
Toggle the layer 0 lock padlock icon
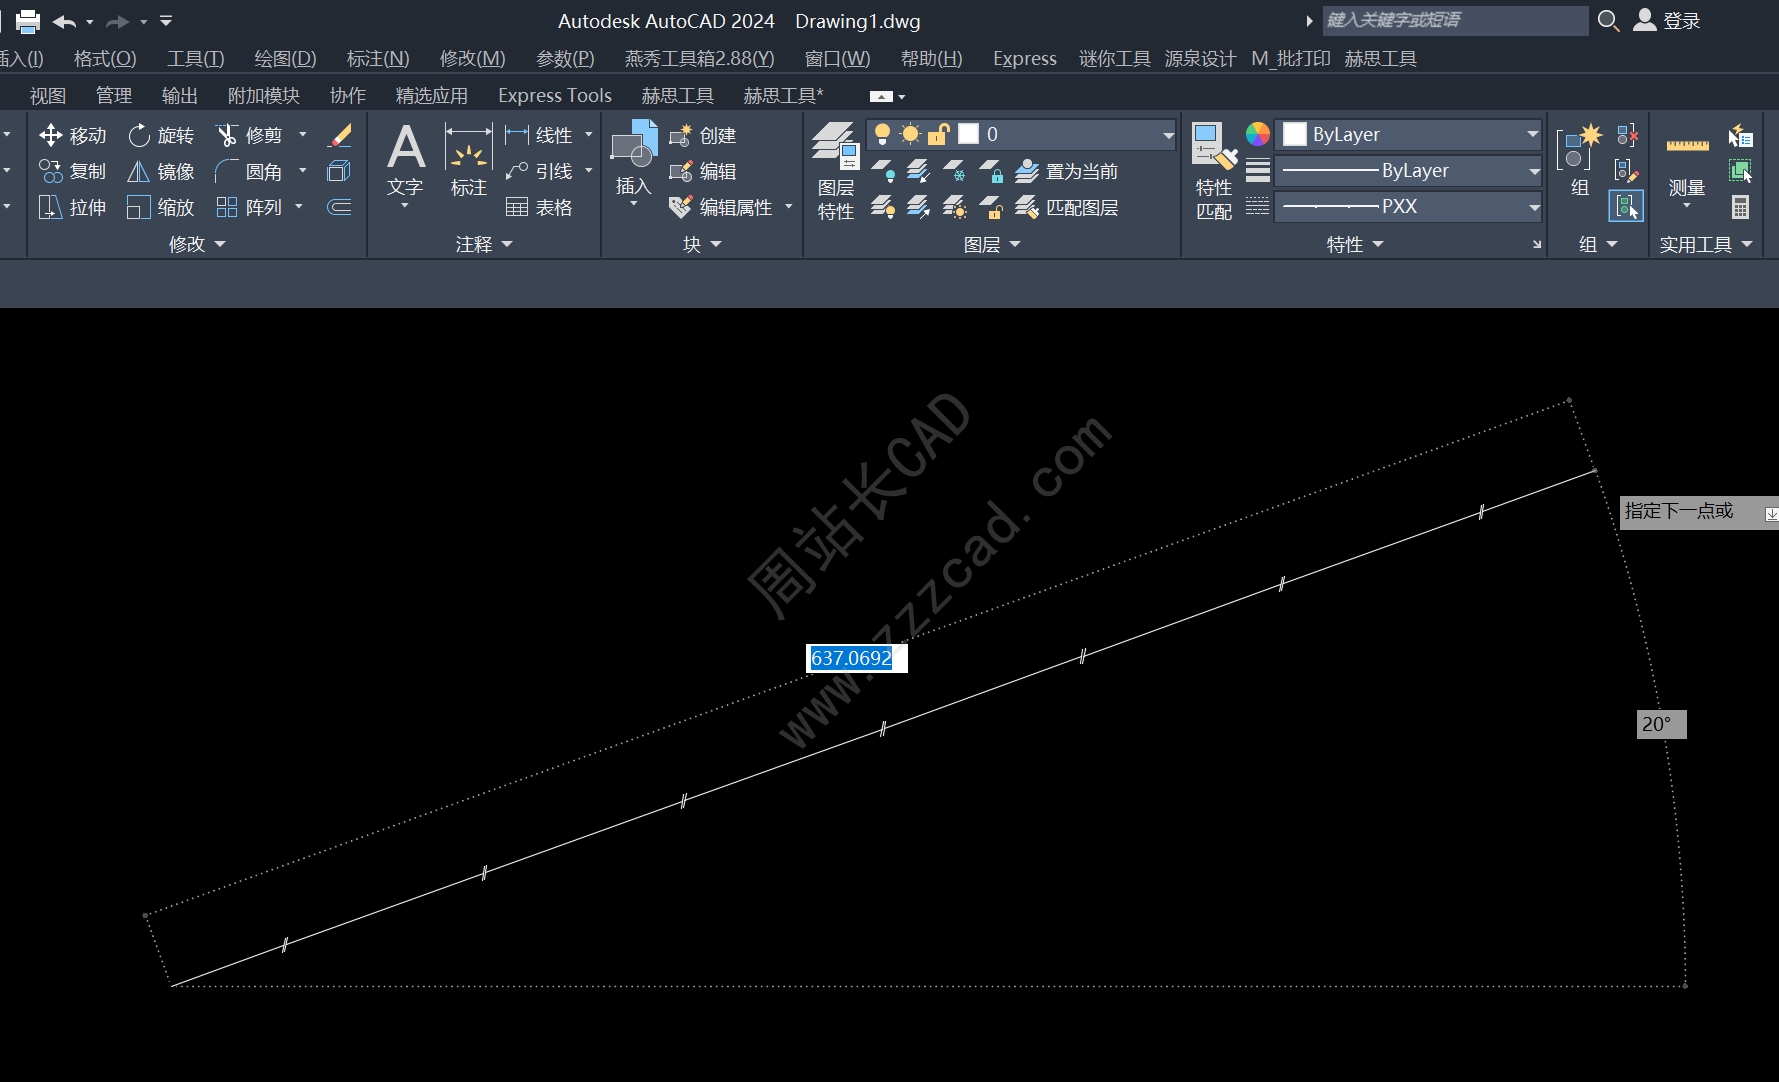pos(938,134)
